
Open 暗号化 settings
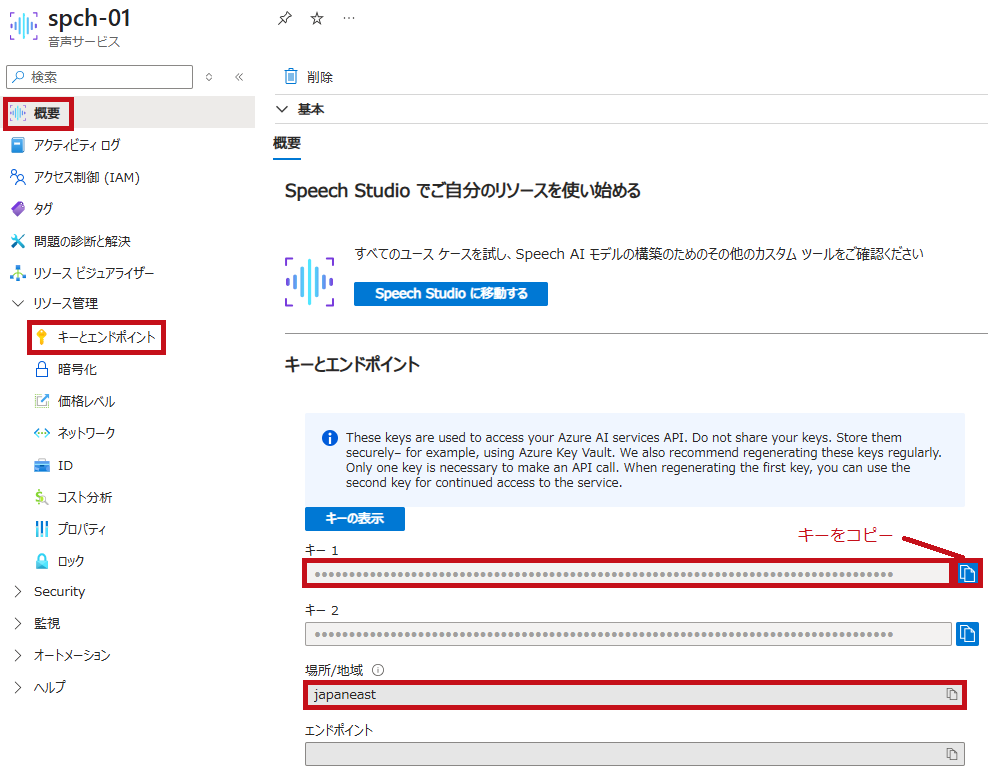point(77,369)
